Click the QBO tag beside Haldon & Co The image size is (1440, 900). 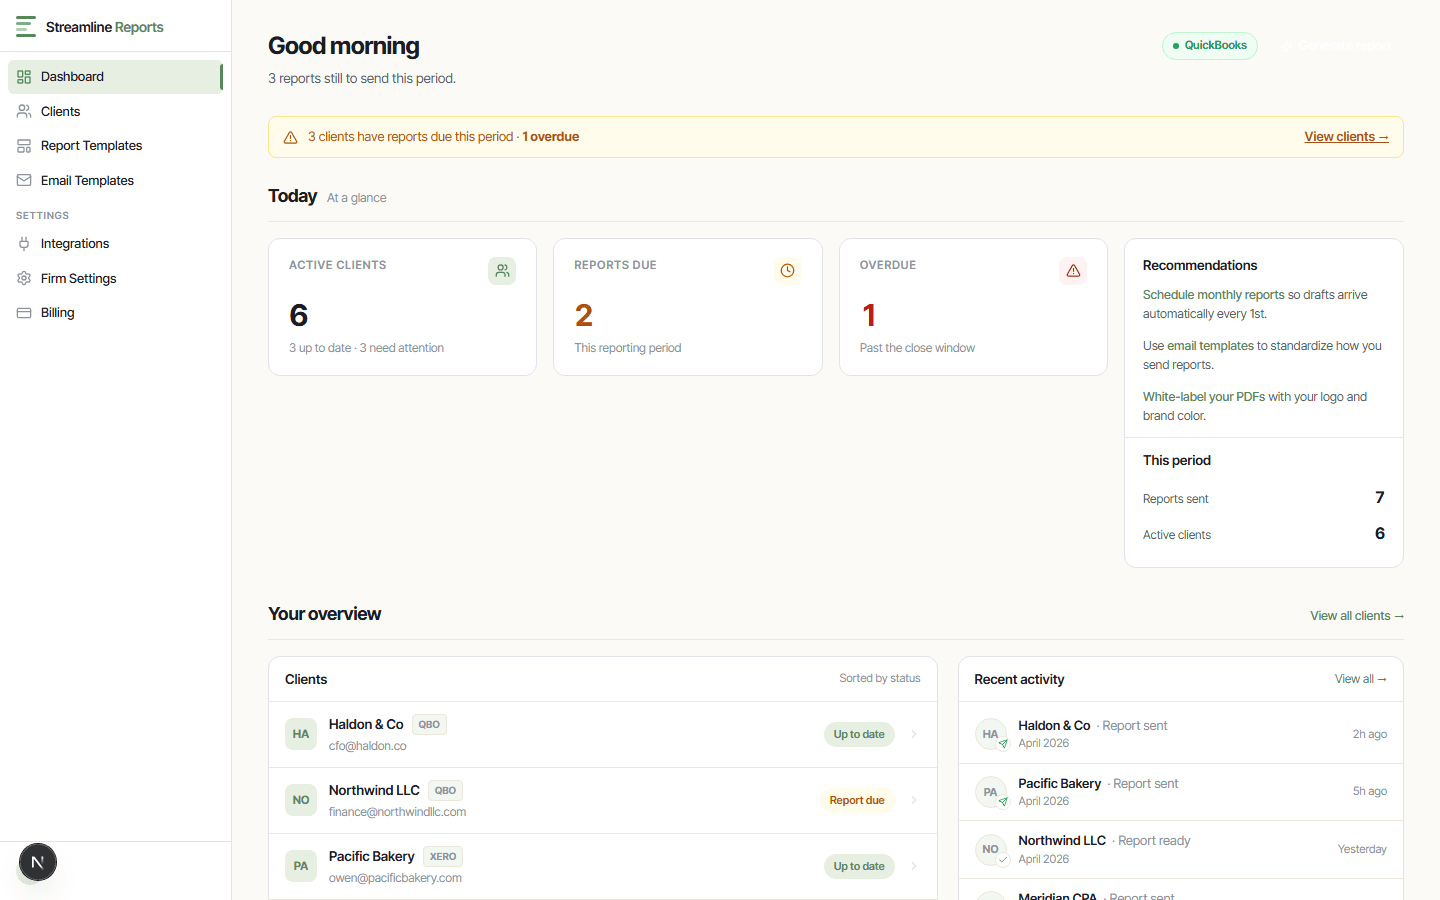pos(429,725)
